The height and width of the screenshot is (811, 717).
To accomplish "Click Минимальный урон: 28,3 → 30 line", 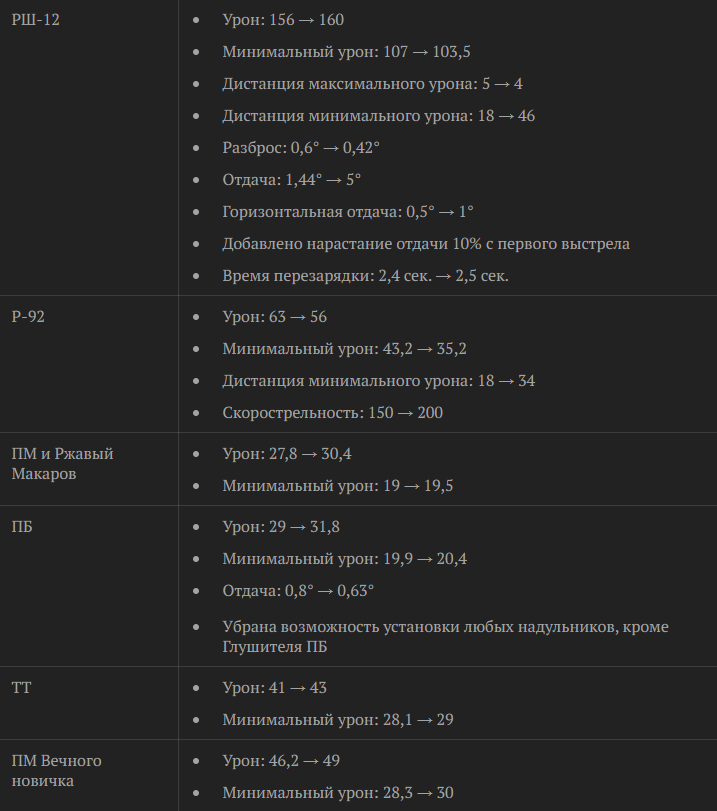I will click(338, 793).
